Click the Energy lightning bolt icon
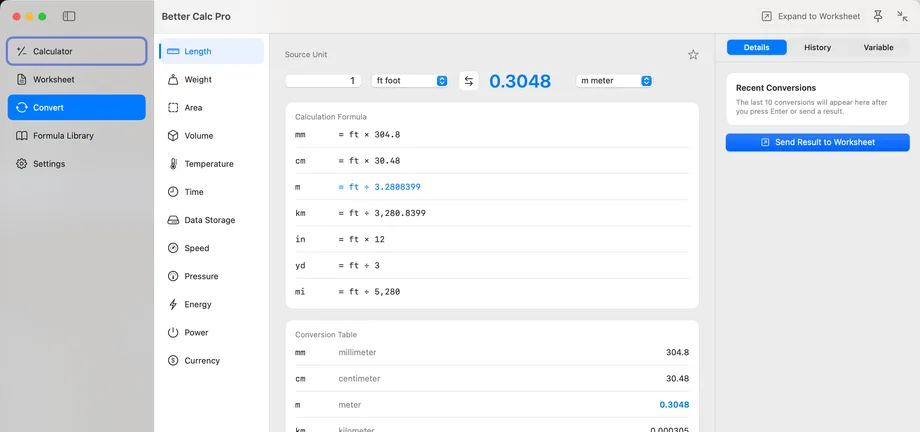This screenshot has width=920, height=432. pyautogui.click(x=173, y=304)
